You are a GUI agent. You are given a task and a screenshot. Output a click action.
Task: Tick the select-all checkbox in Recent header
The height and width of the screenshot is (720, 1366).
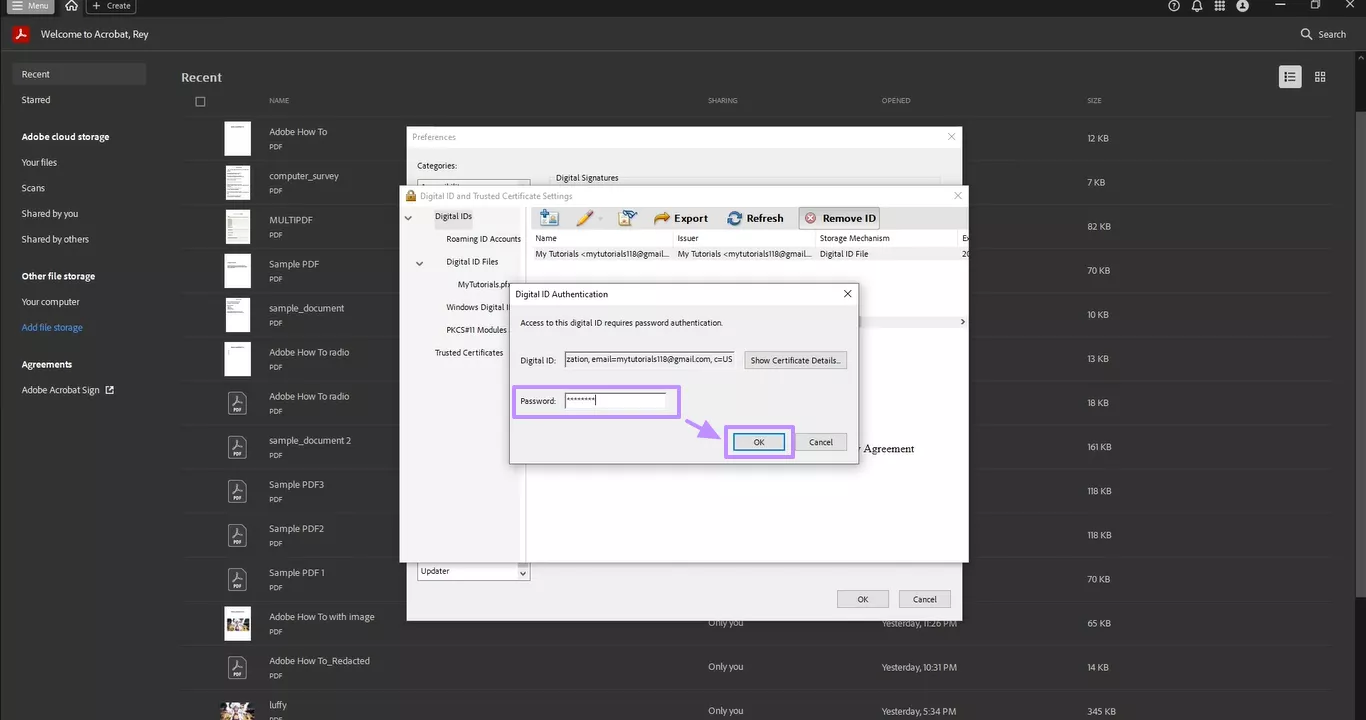click(x=200, y=101)
